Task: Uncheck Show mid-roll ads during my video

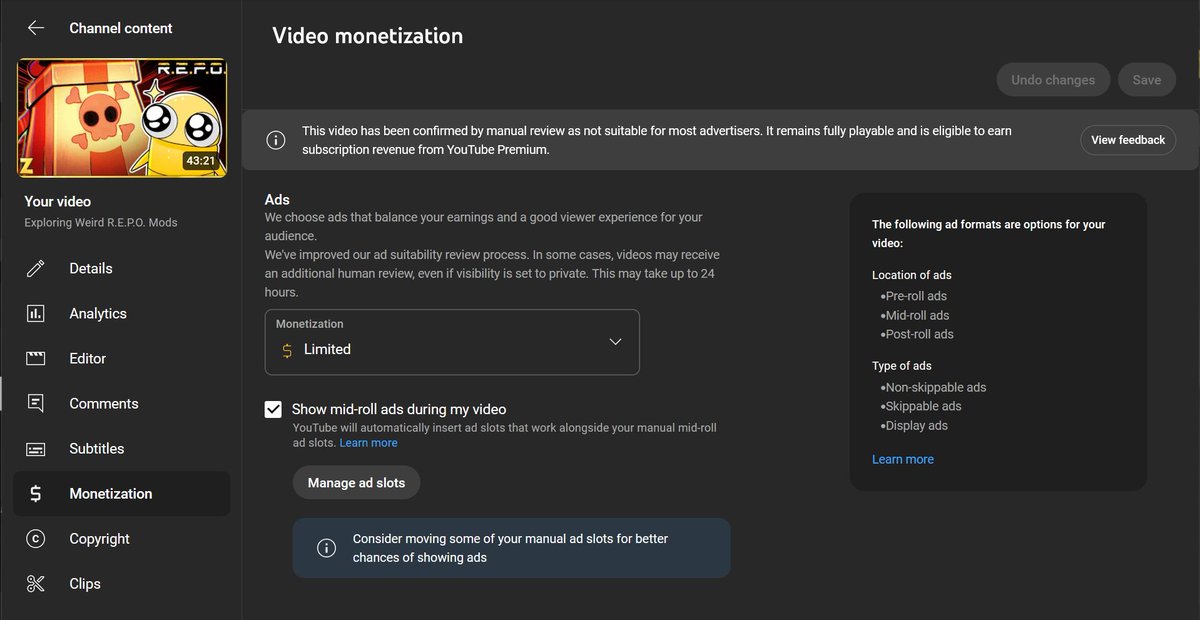Action: (x=273, y=408)
